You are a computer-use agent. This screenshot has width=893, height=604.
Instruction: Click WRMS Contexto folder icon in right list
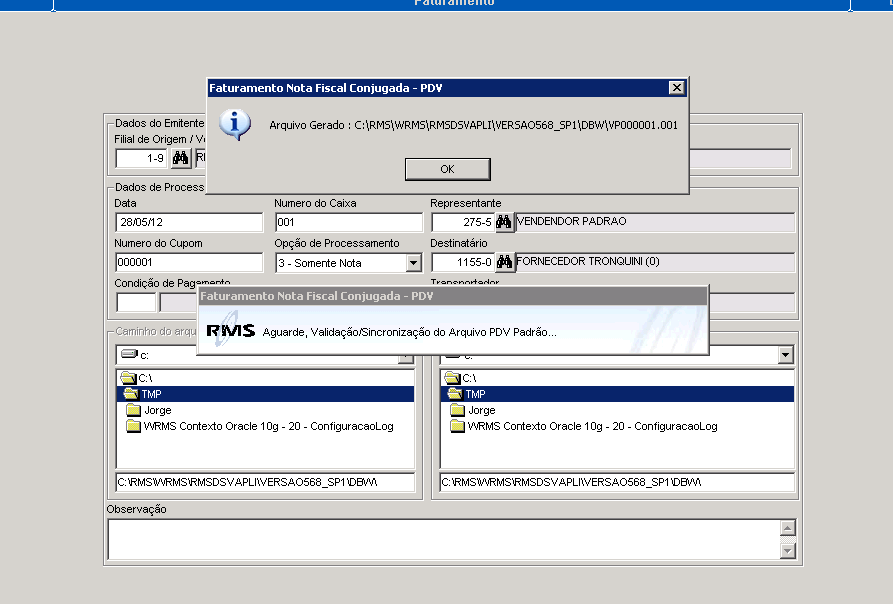[x=457, y=426]
